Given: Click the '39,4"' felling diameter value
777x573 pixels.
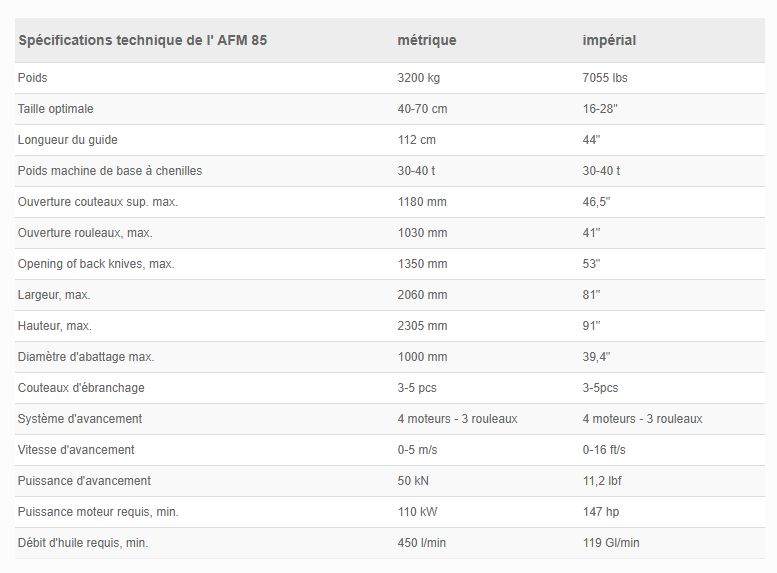Looking at the screenshot, I should click(597, 357).
